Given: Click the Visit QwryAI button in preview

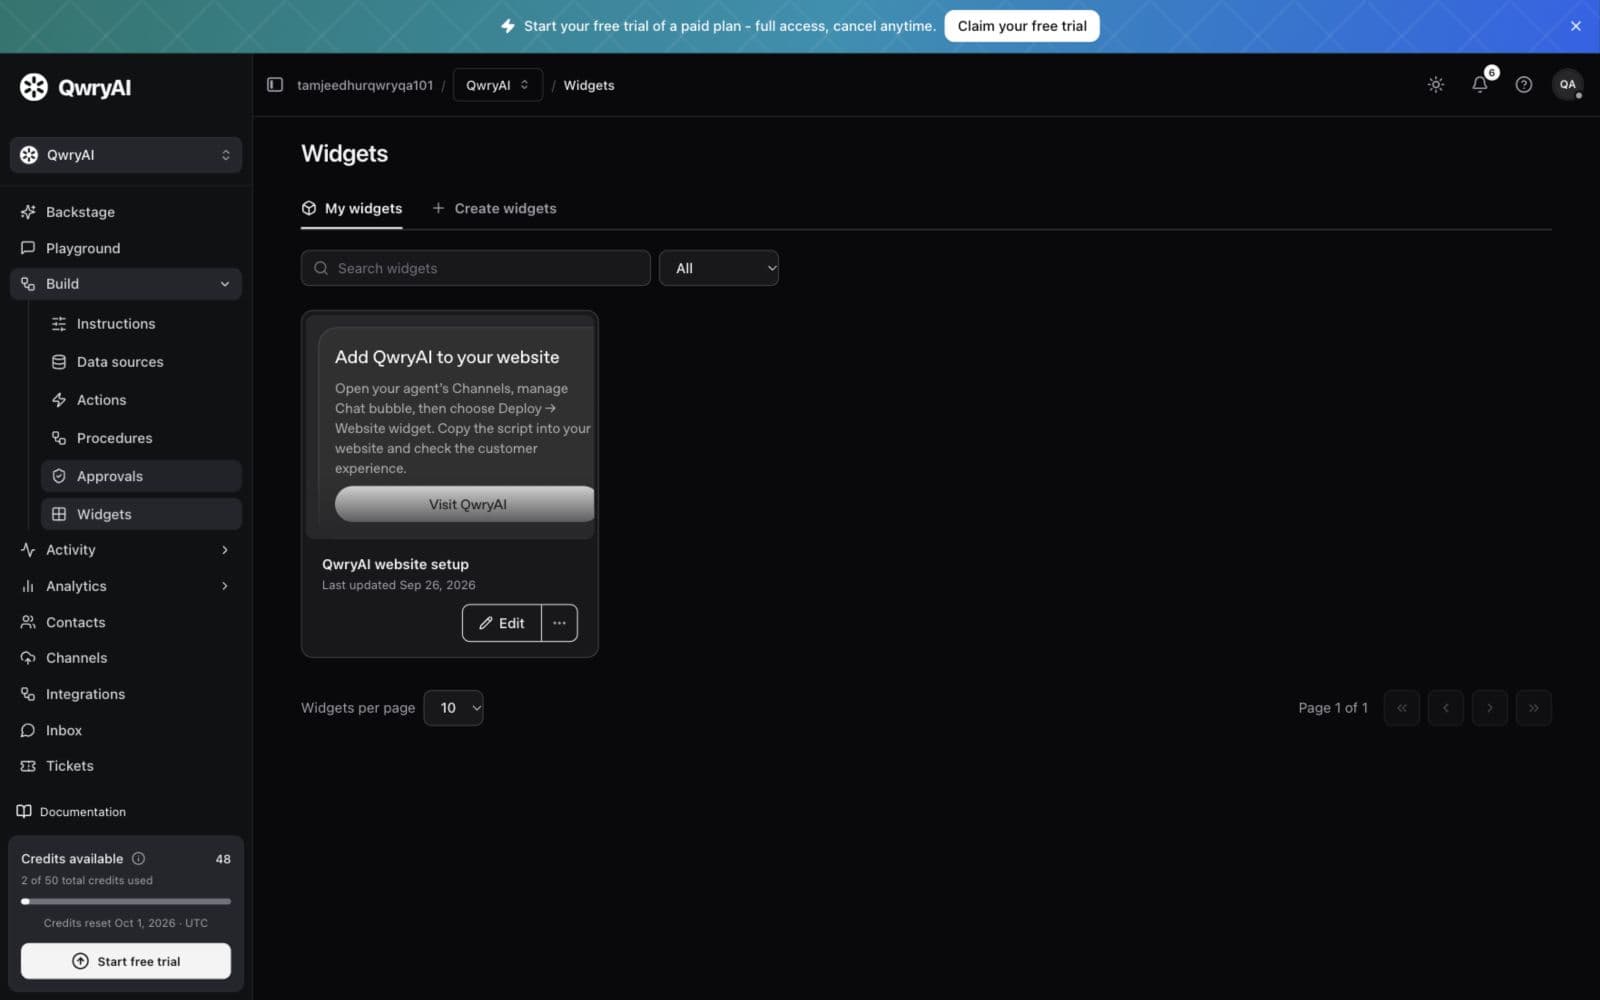Looking at the screenshot, I should 465,504.
